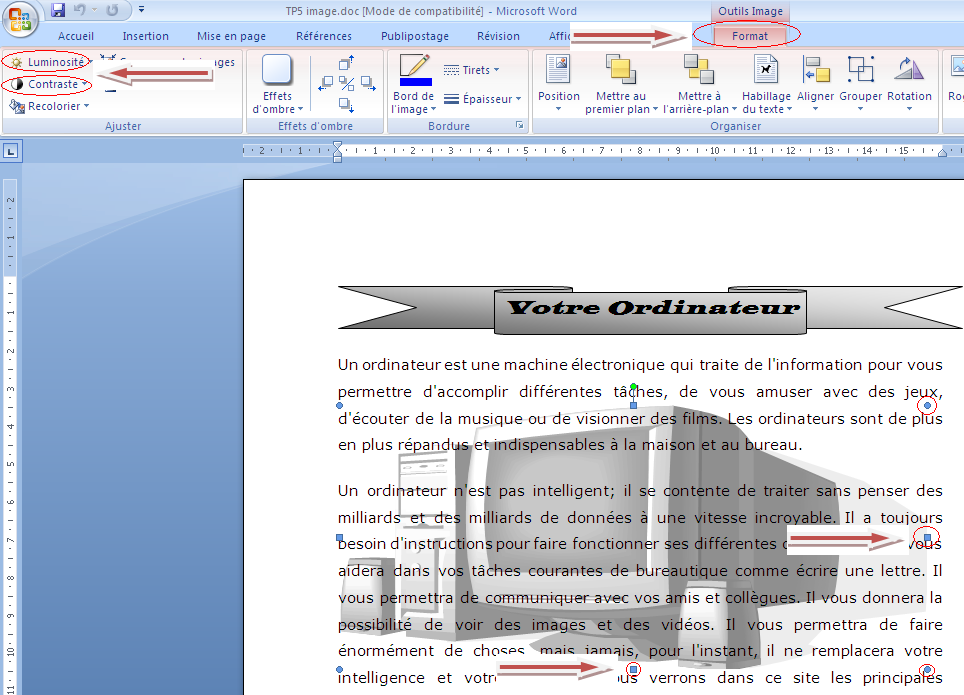Click the top-left resize handle of the image
Image resolution: width=964 pixels, height=695 pixels.
339,406
